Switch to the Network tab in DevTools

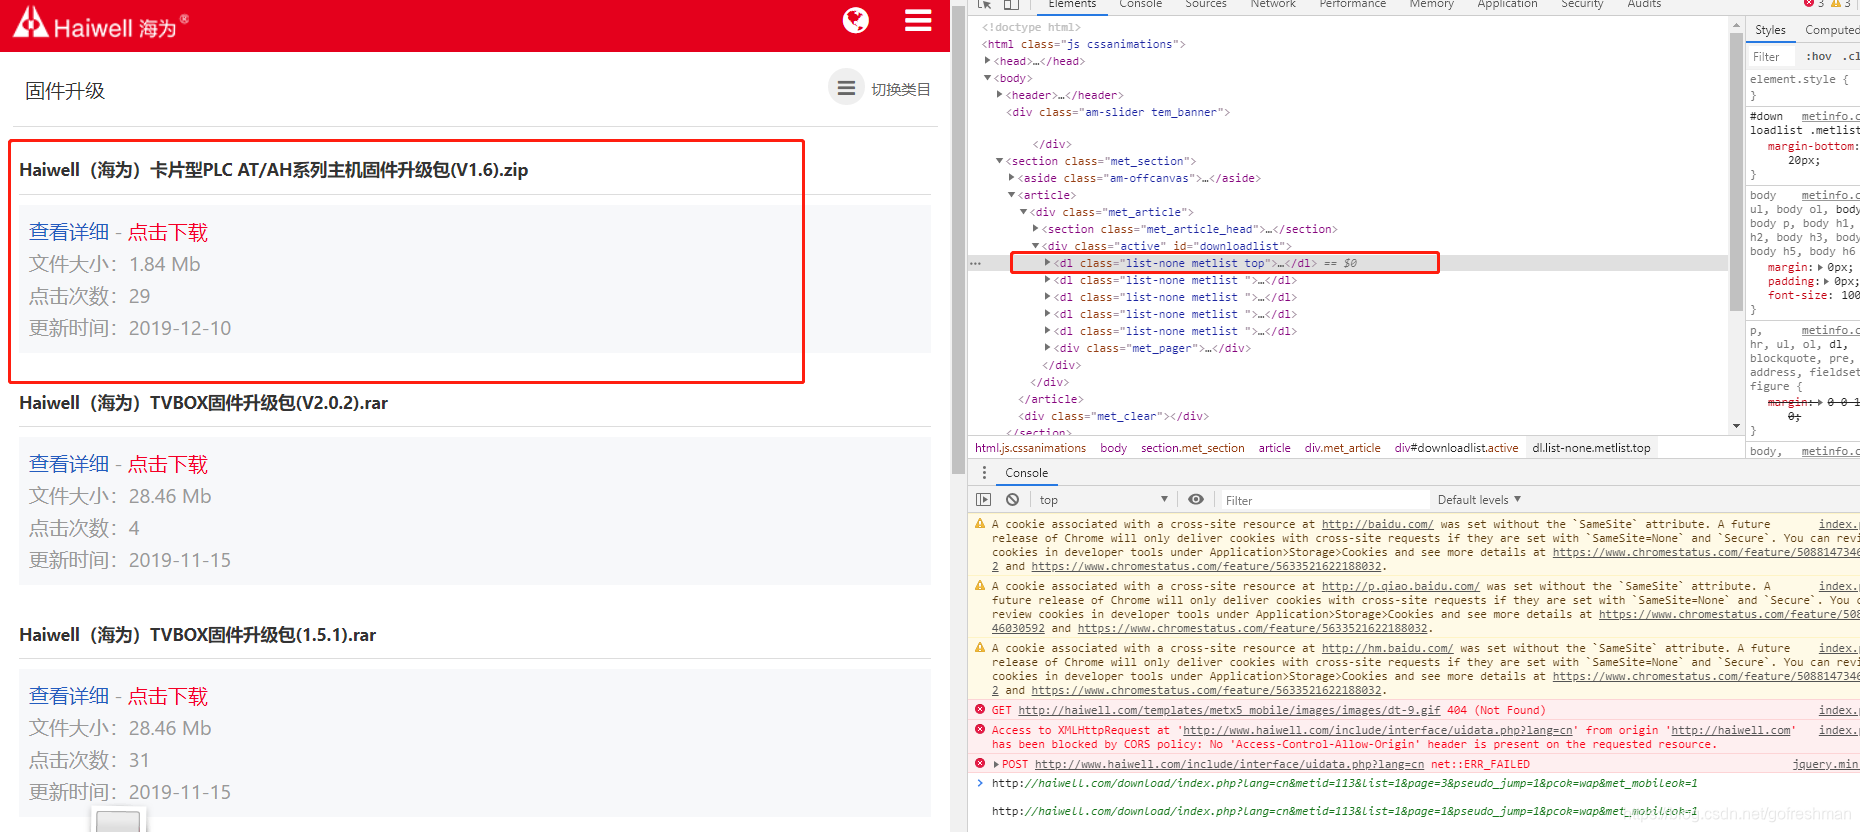click(1273, 5)
